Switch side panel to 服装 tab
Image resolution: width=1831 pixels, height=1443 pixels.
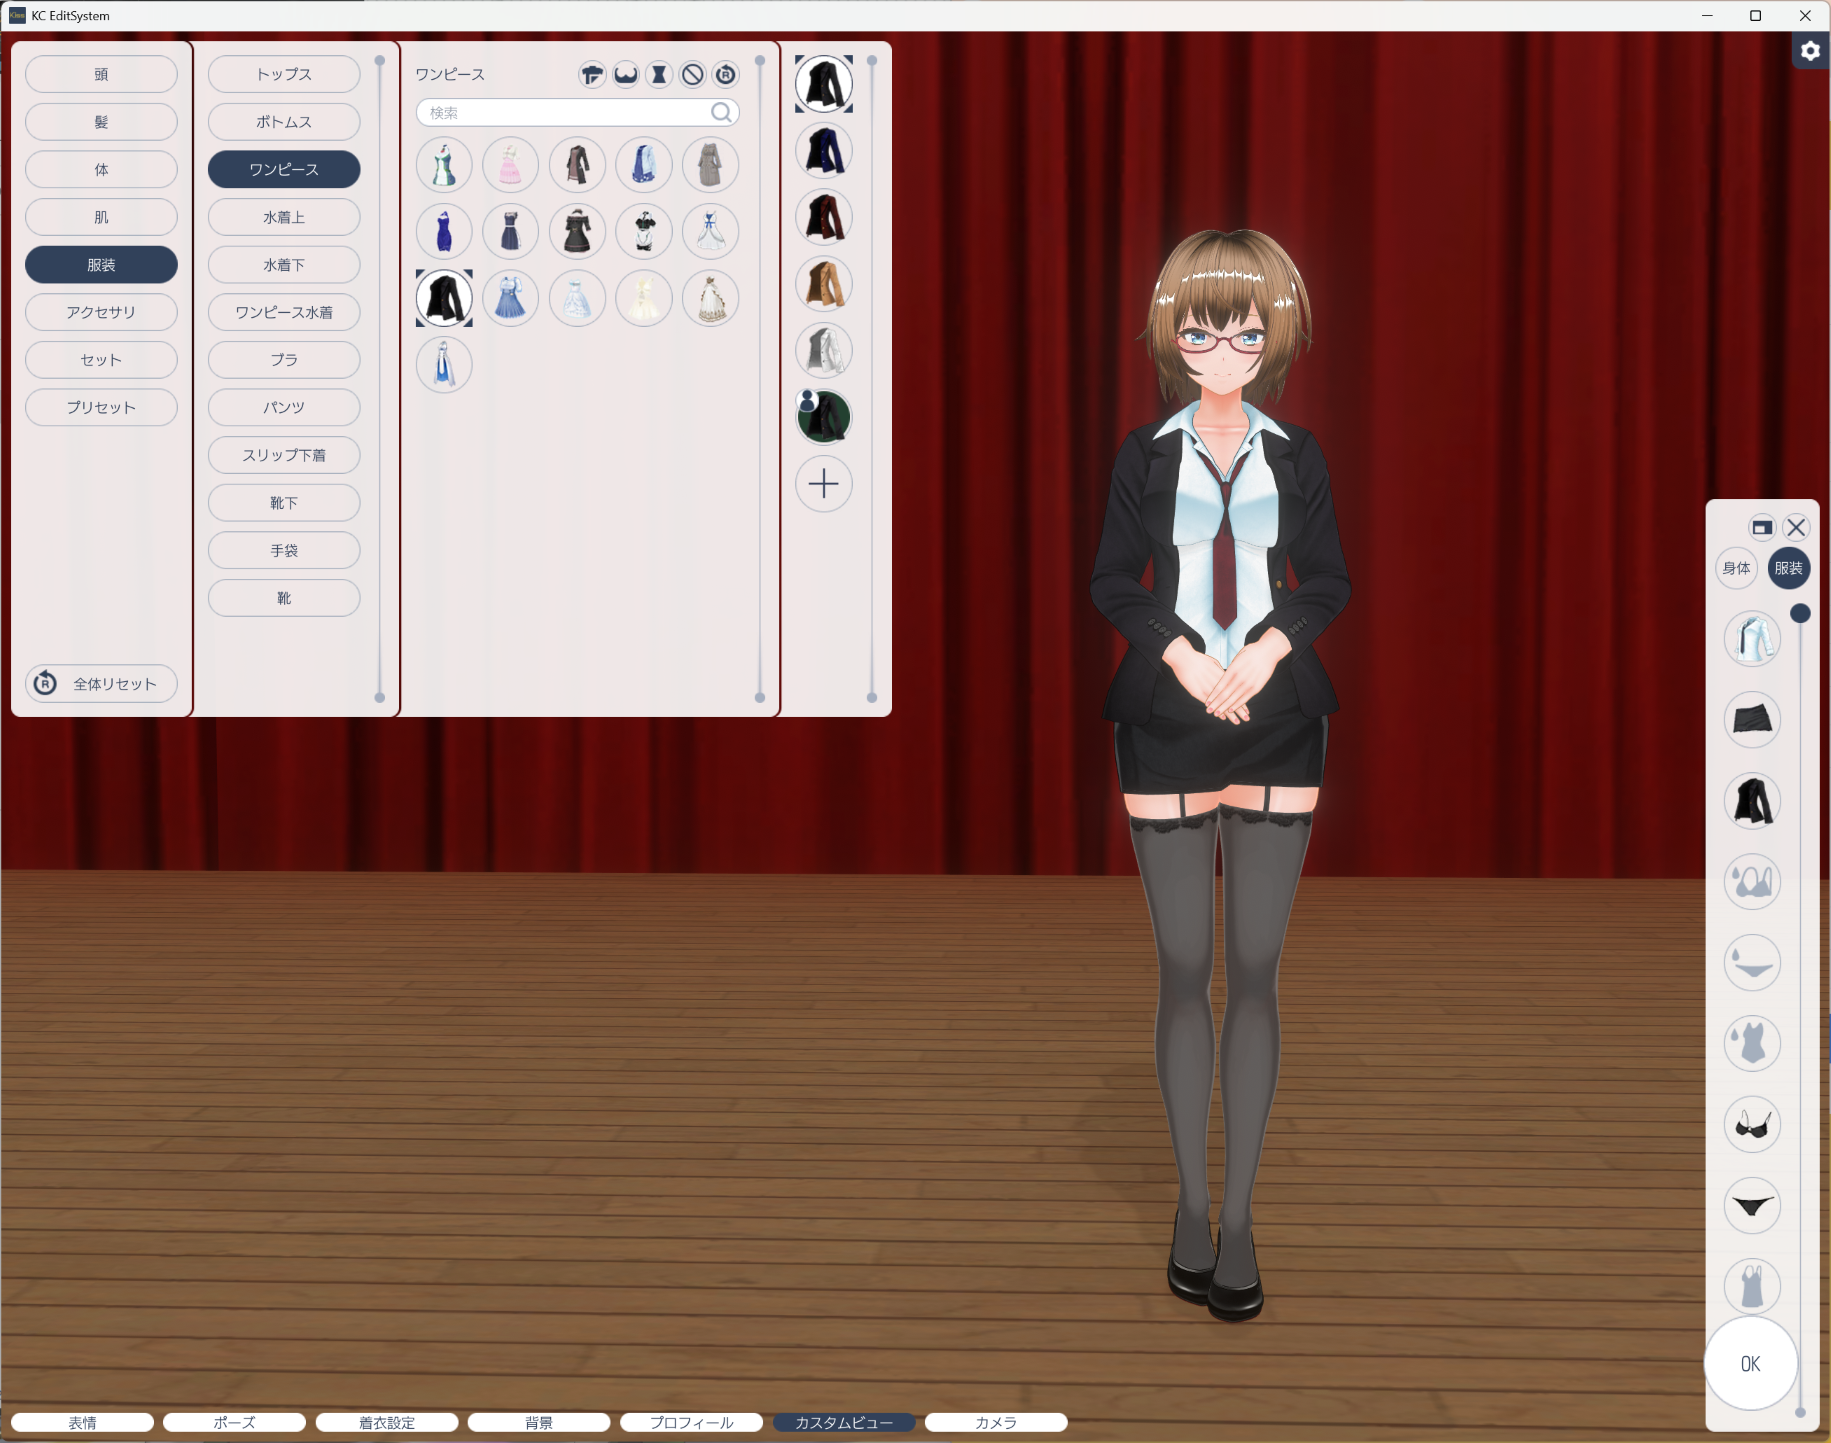pos(1789,568)
